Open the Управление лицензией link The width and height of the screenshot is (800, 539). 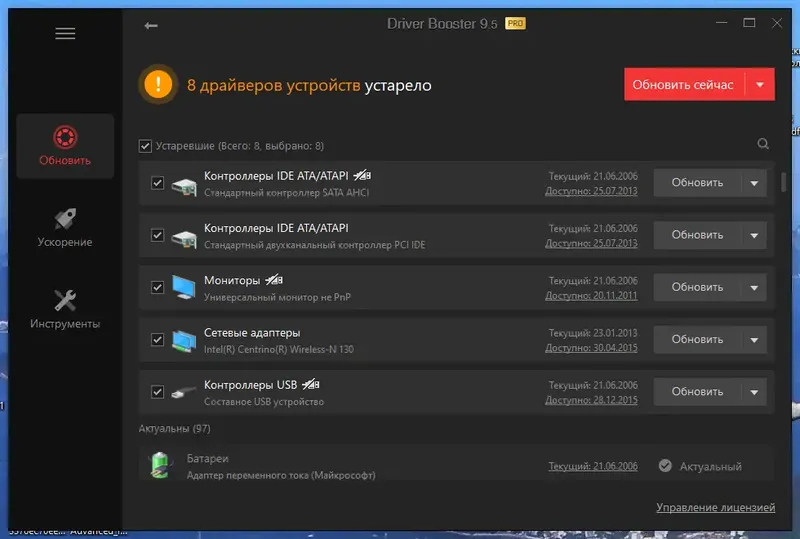[715, 507]
